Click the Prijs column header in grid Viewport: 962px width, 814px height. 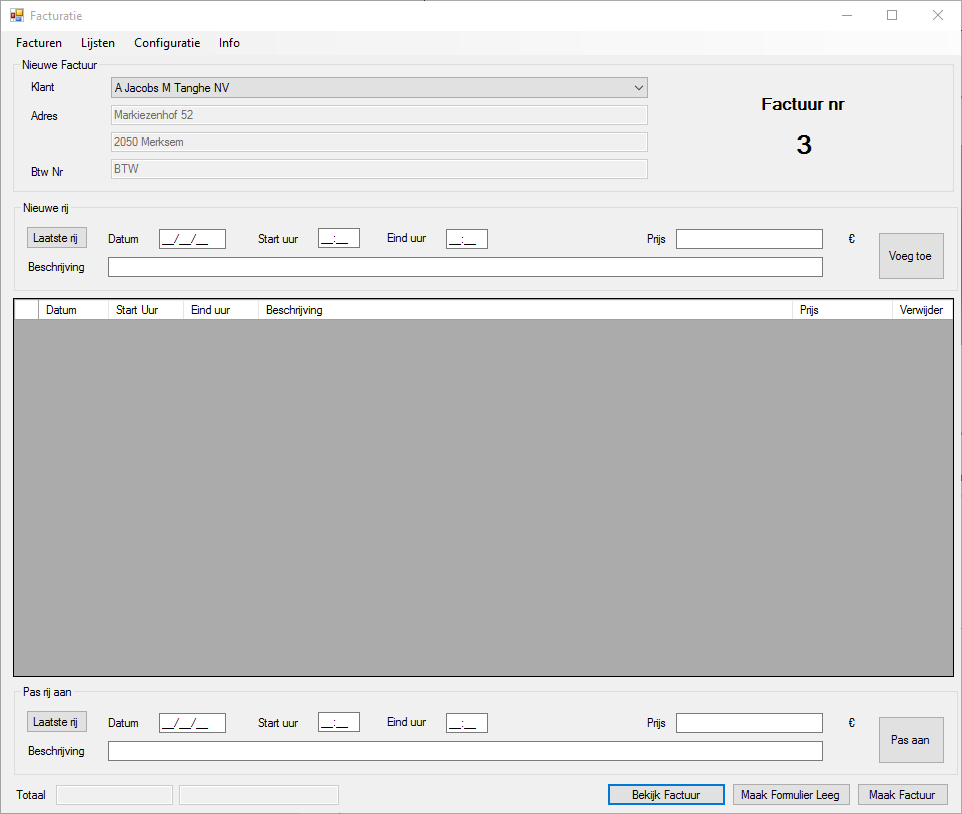click(x=841, y=310)
